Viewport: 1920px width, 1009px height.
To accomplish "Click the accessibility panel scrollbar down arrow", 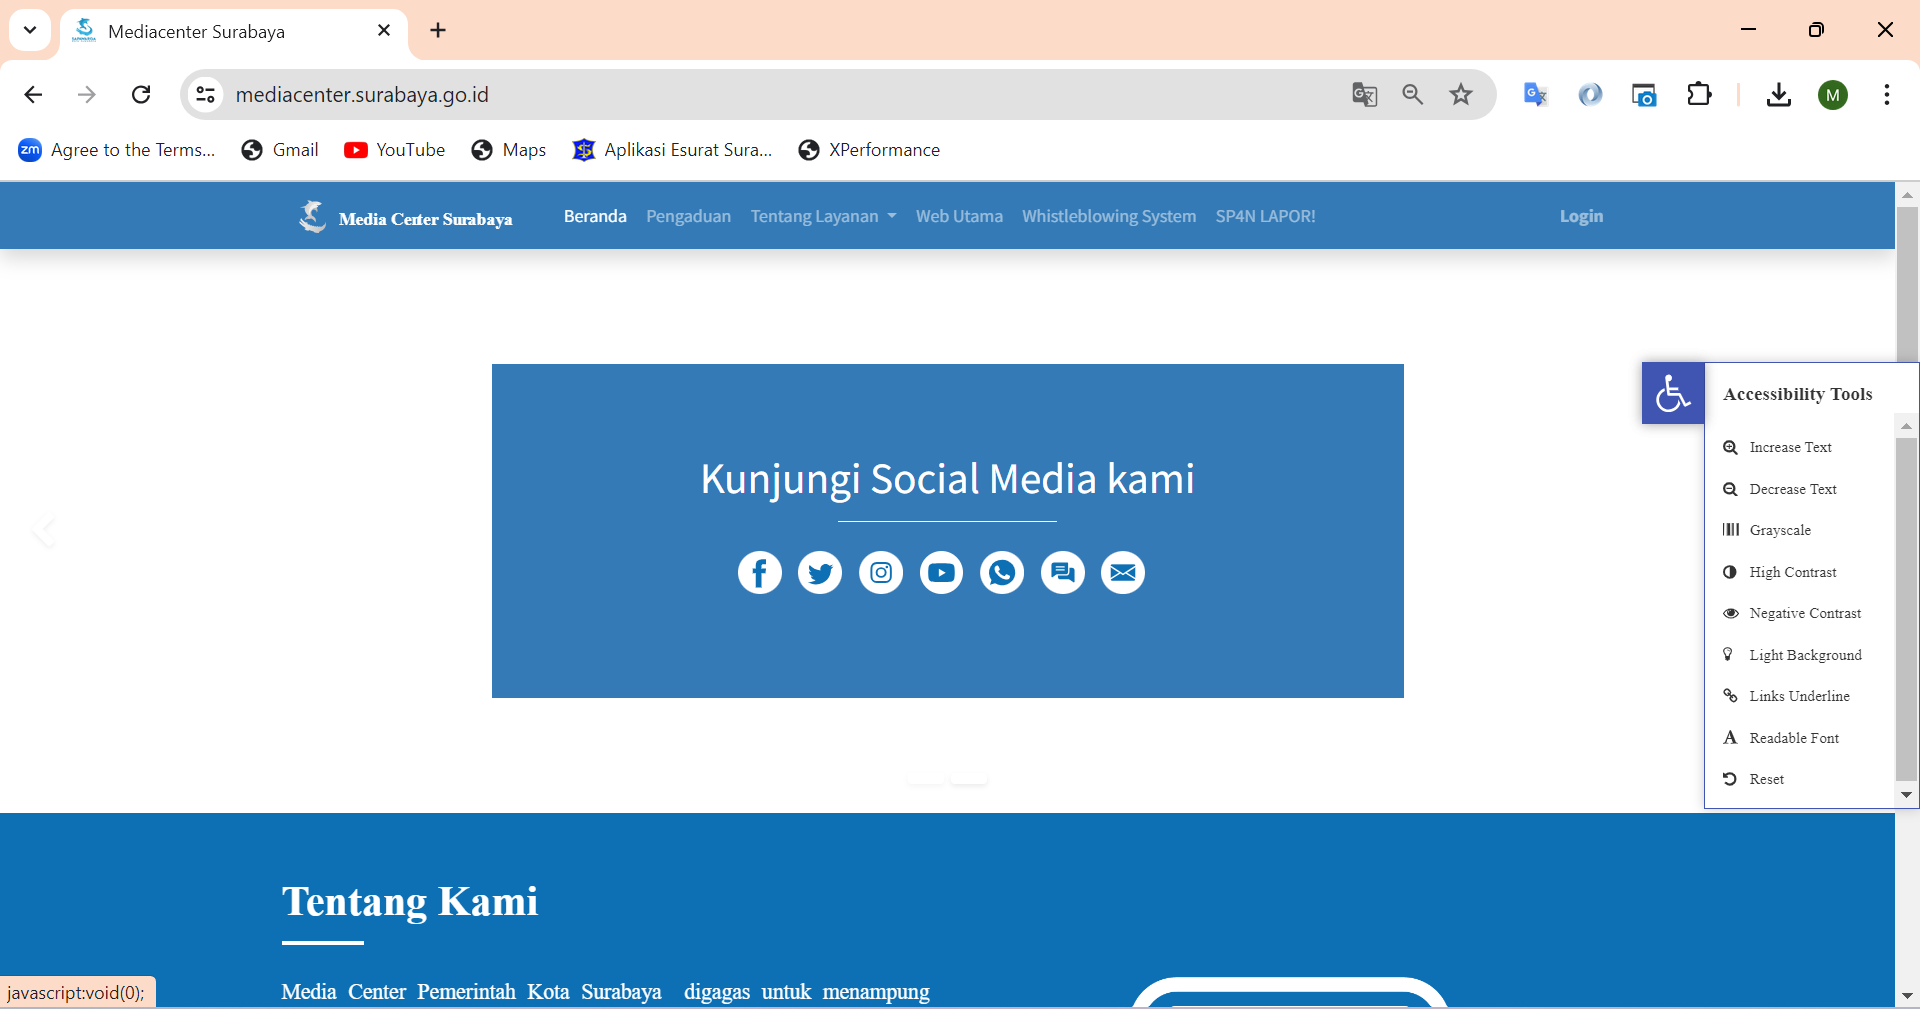I will pos(1907,795).
